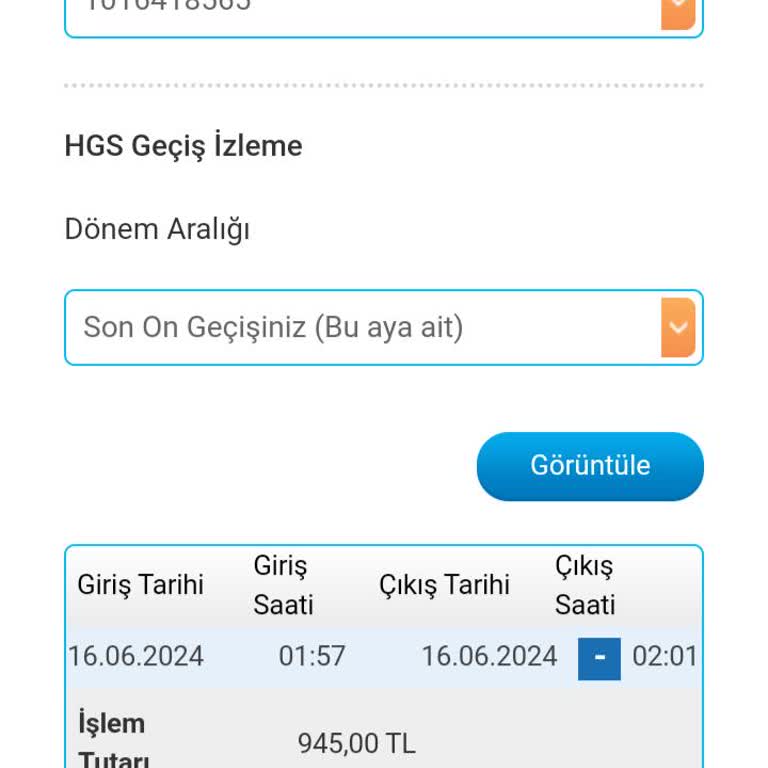Tap the Dönem Aralığı label
The image size is (768, 768).
(x=157, y=229)
